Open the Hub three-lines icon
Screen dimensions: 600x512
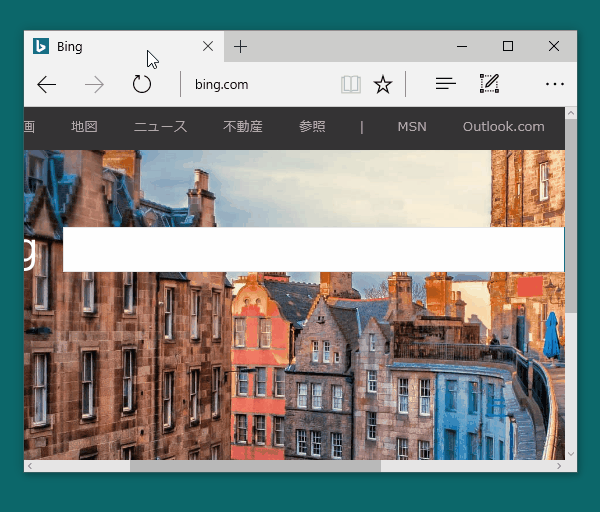(x=445, y=83)
